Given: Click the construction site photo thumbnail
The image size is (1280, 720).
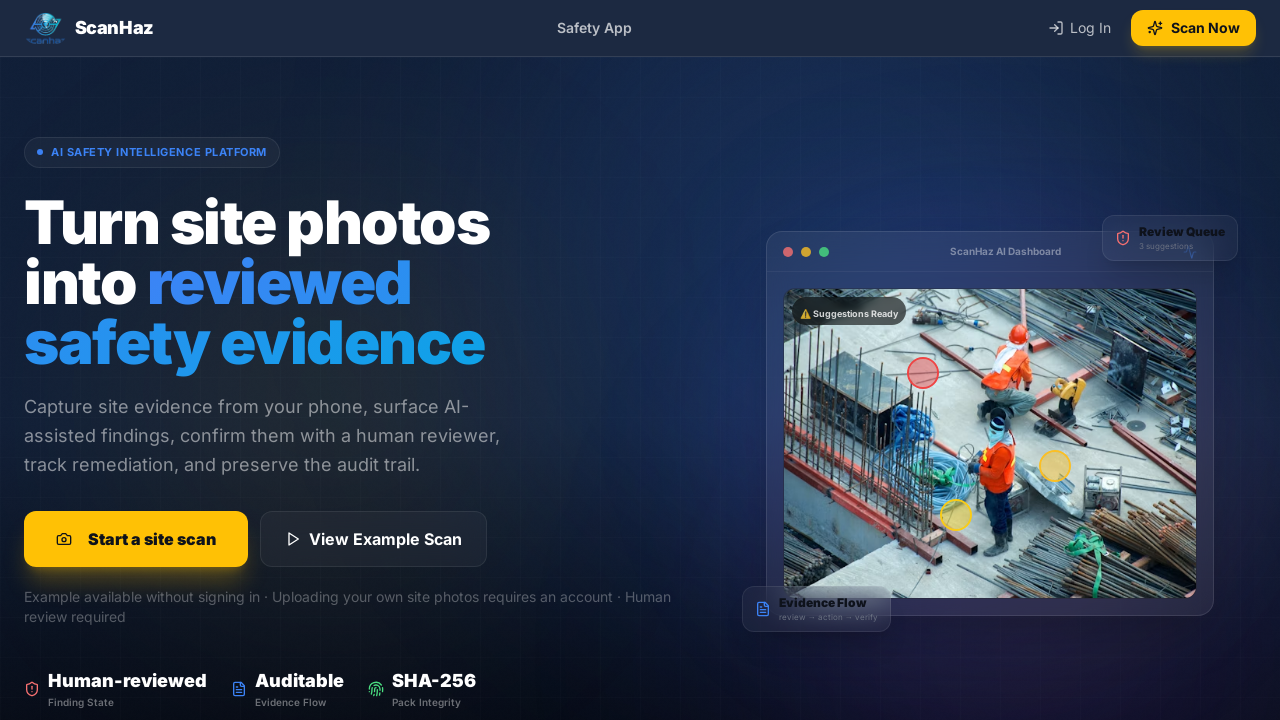Looking at the screenshot, I should (990, 444).
